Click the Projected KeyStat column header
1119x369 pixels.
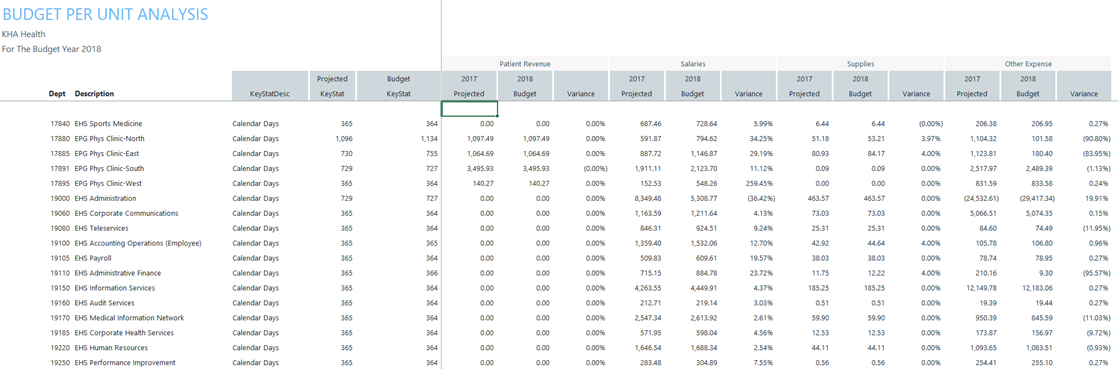332,86
